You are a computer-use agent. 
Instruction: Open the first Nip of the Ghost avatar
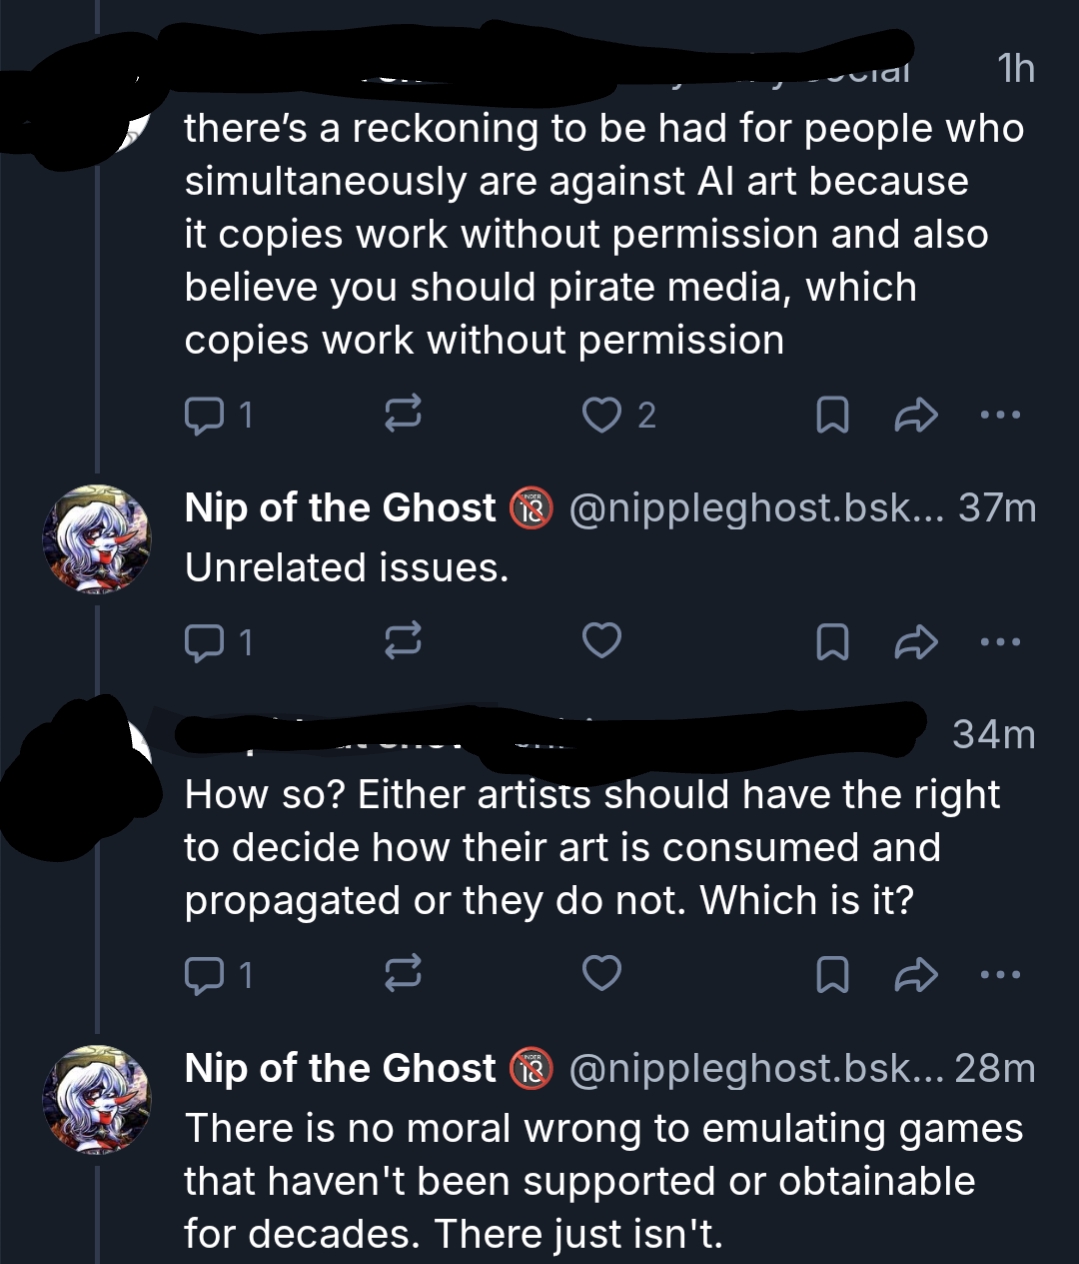pos(96,539)
